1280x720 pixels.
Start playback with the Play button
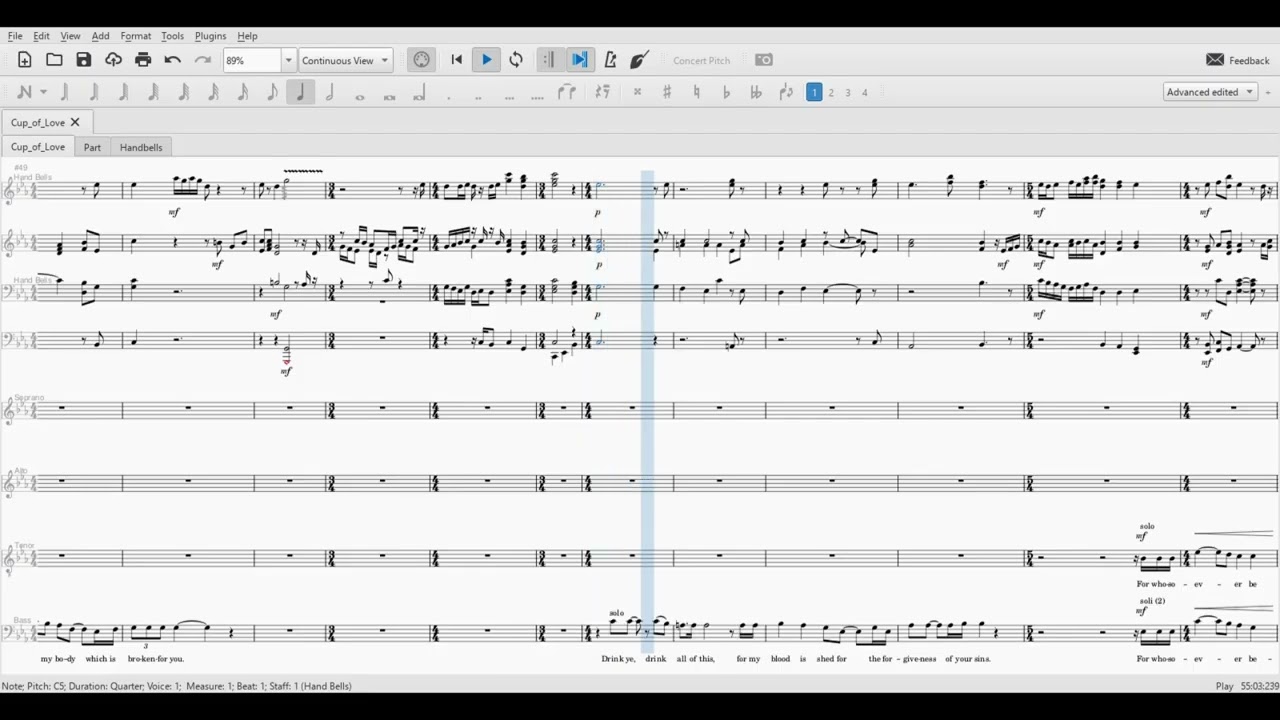click(487, 60)
